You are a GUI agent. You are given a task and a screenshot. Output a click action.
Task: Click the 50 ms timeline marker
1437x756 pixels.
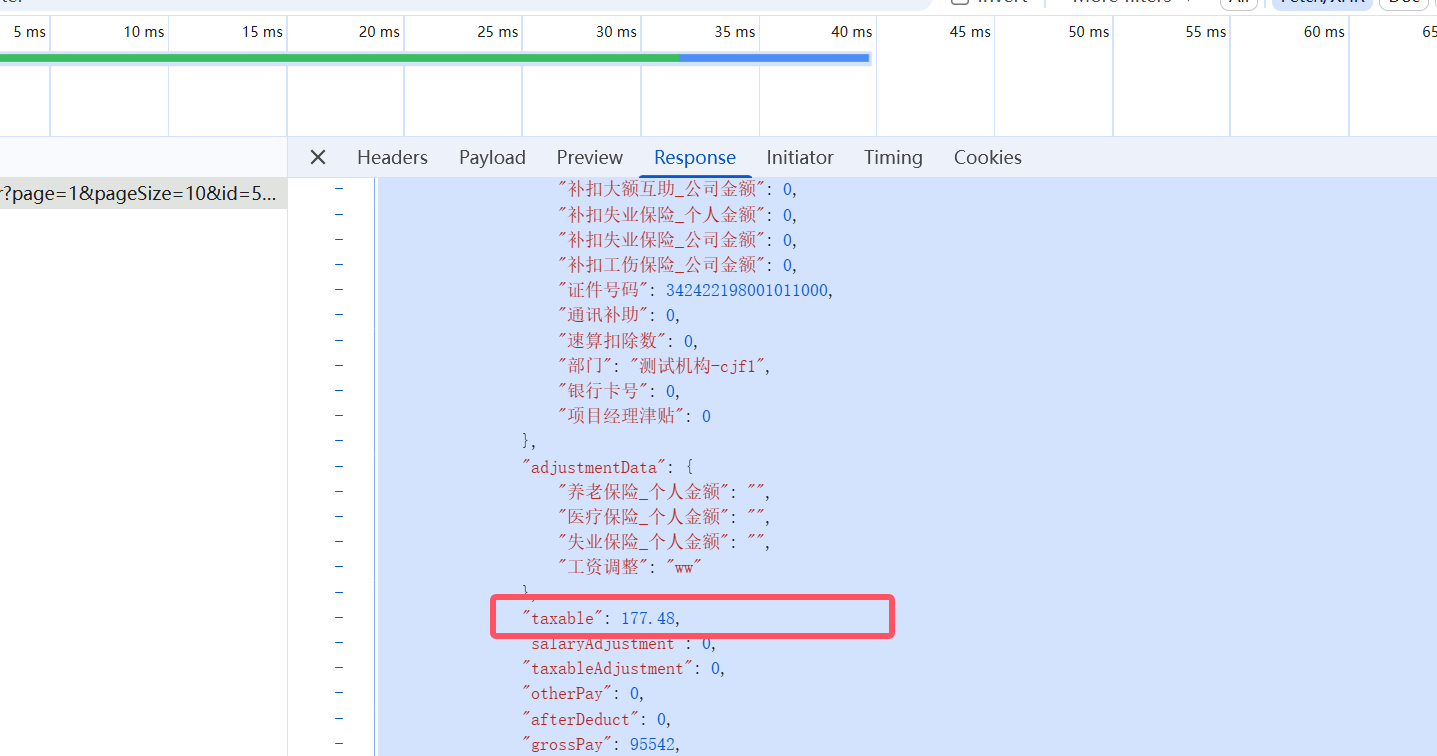1088,32
